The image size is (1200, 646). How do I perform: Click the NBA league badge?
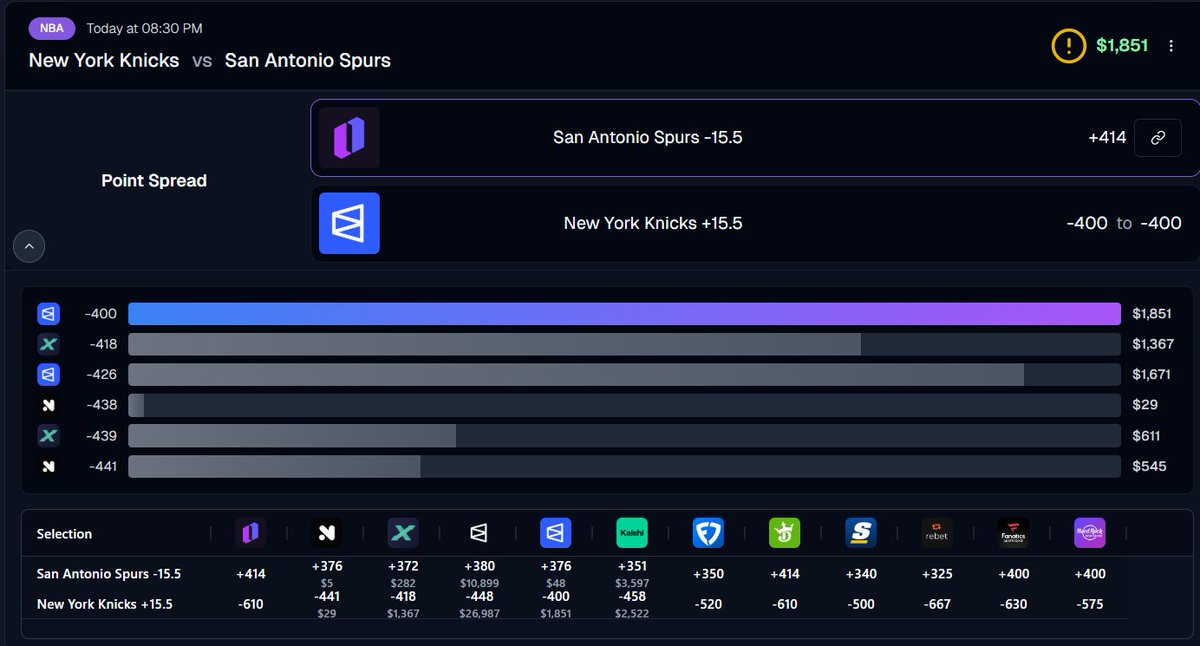pos(52,28)
